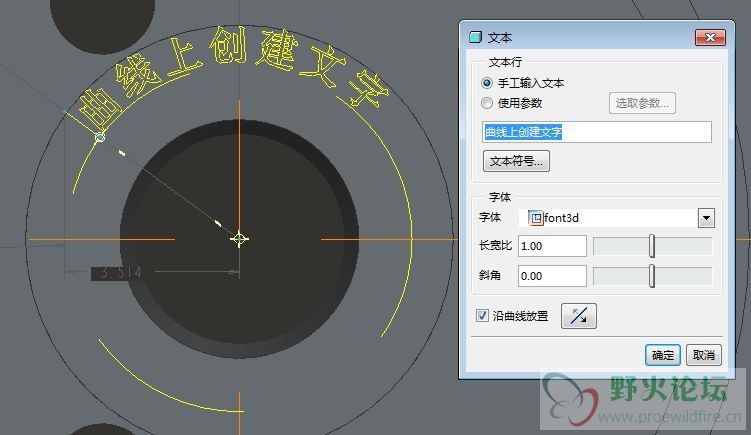This screenshot has width=751, height=435.
Task: Click the font3d font type icon
Action: coord(536,218)
